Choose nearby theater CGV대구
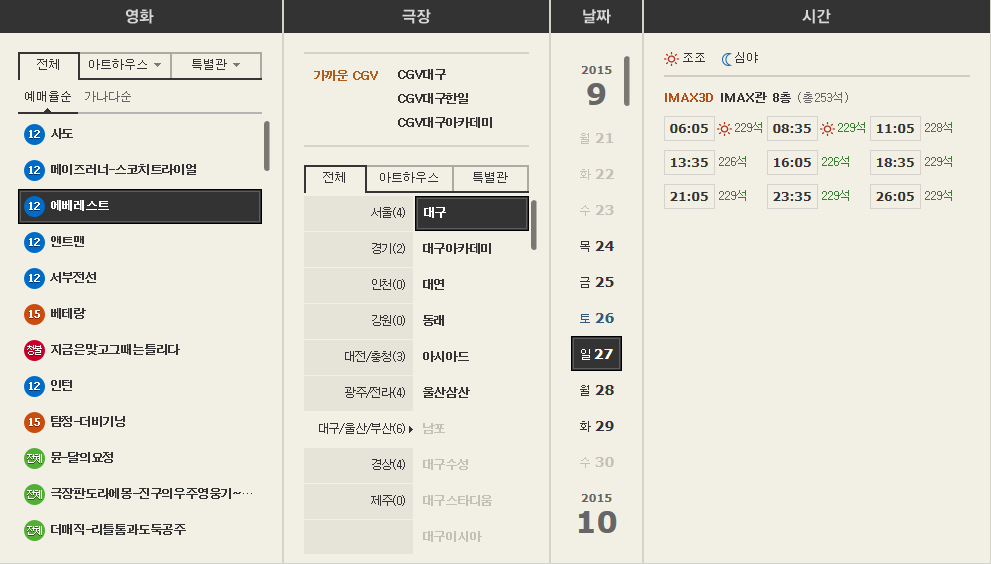 click(x=422, y=75)
